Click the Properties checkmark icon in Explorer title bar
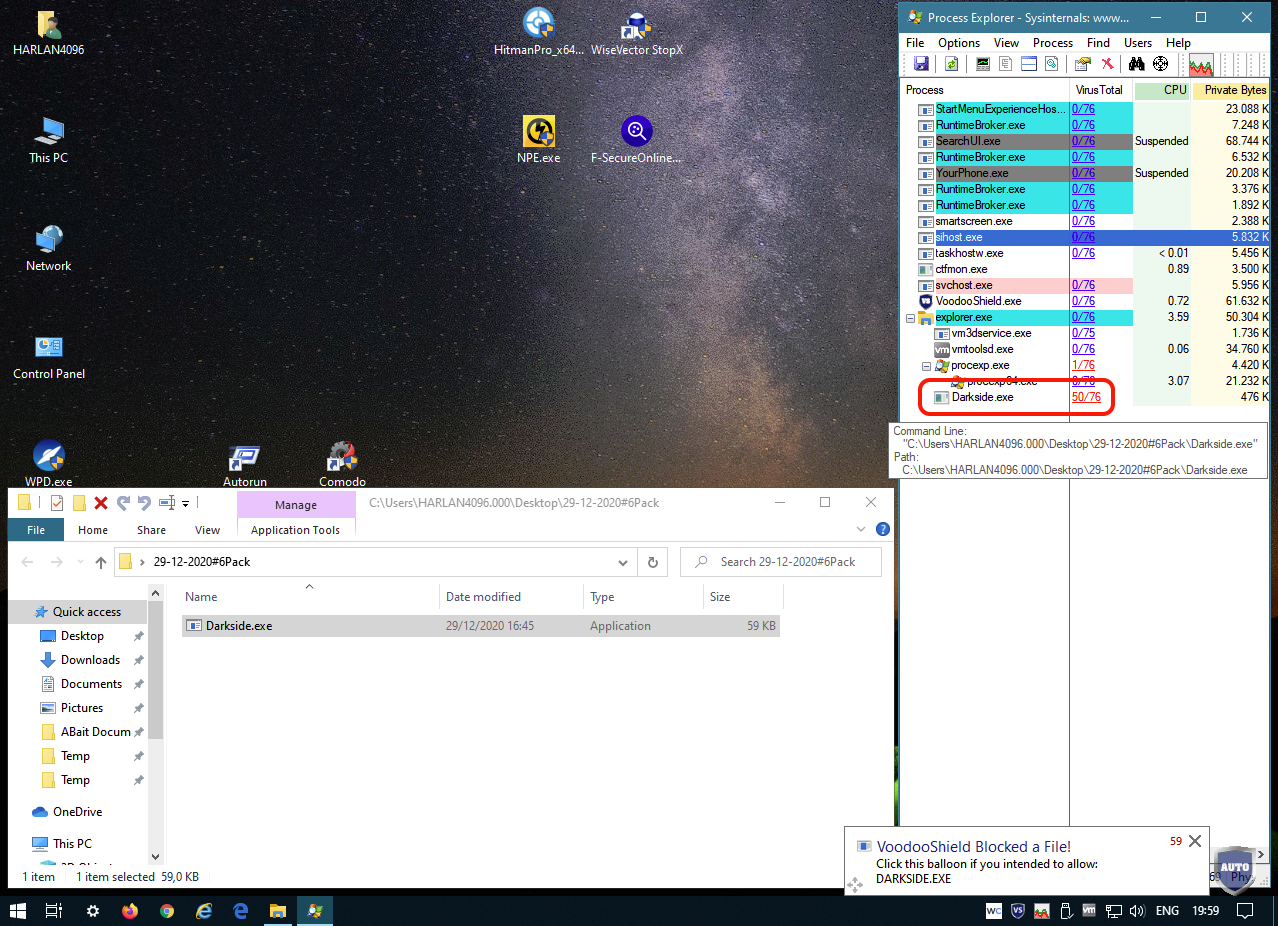Image resolution: width=1278 pixels, height=926 pixels. coord(57,503)
